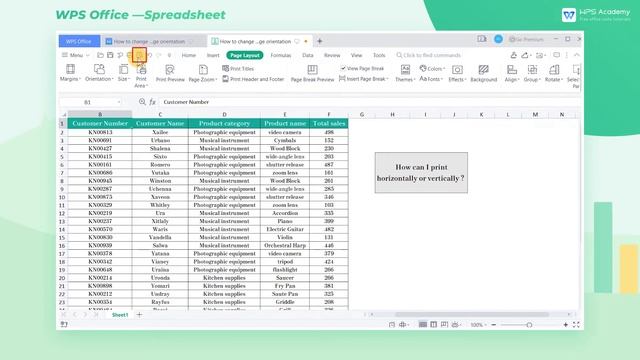Open the Margins dropdown
Screen dimensions: 640x360
(70, 73)
